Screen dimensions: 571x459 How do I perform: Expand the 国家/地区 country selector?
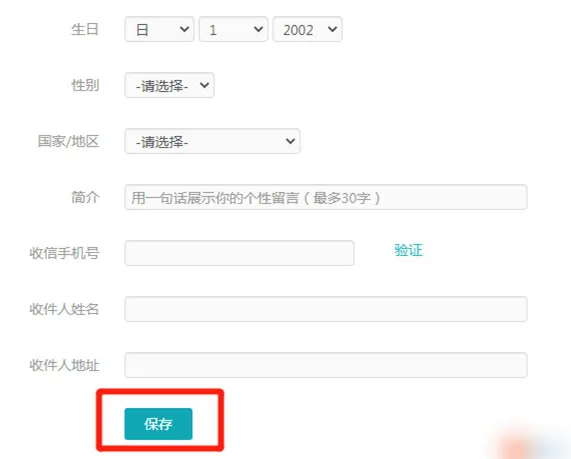tap(212, 141)
